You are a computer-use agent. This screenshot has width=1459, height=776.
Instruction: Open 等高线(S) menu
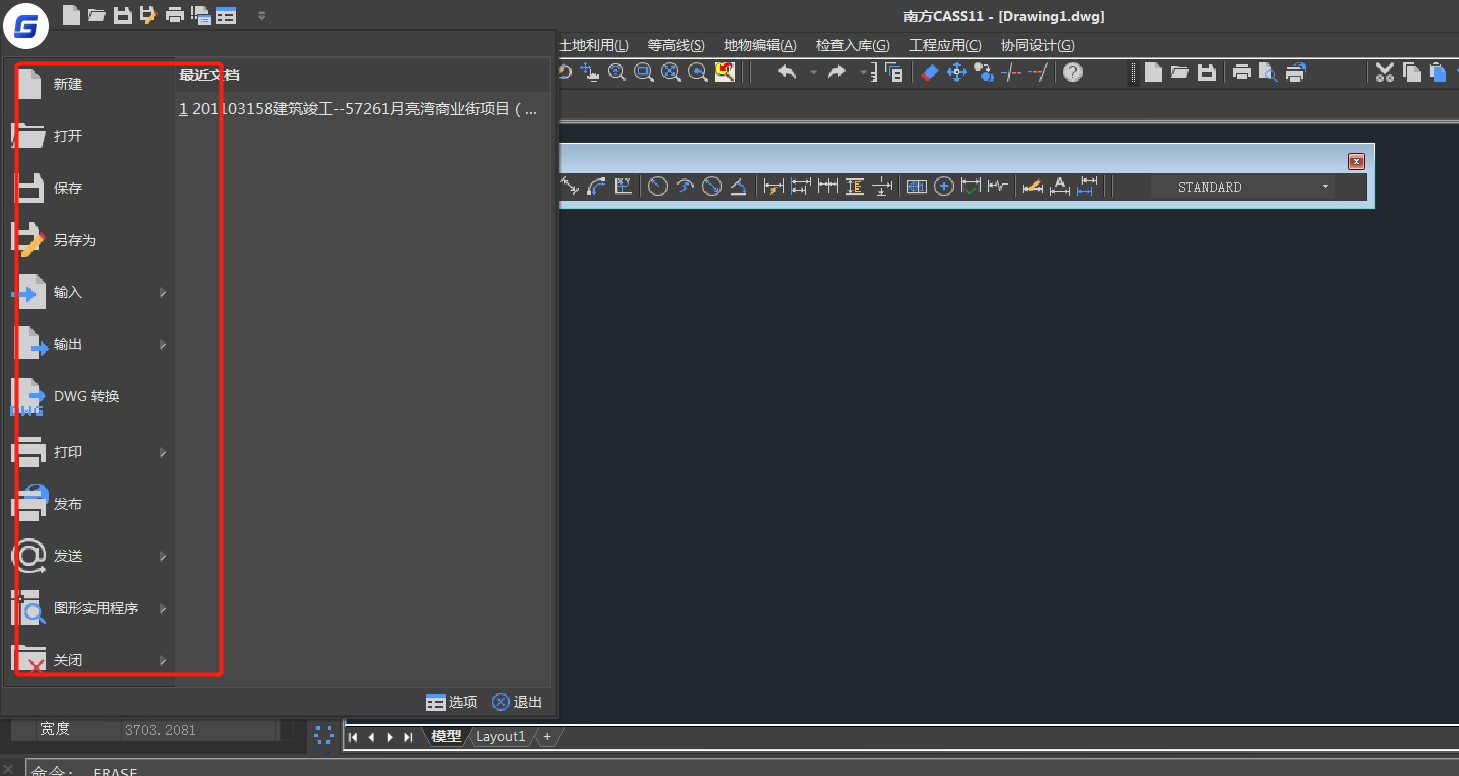676,45
